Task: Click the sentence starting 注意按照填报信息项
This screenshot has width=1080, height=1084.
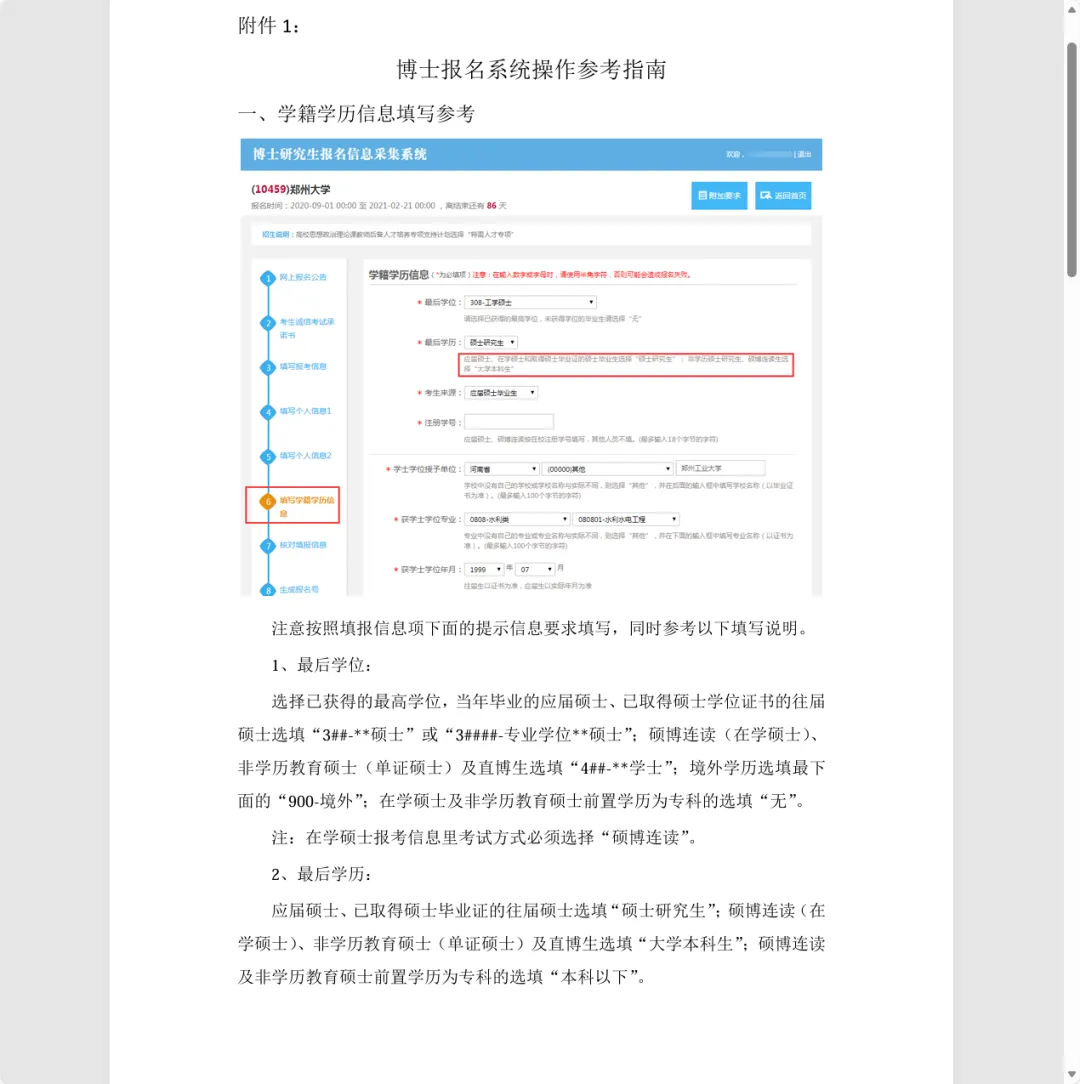Action: (x=540, y=628)
